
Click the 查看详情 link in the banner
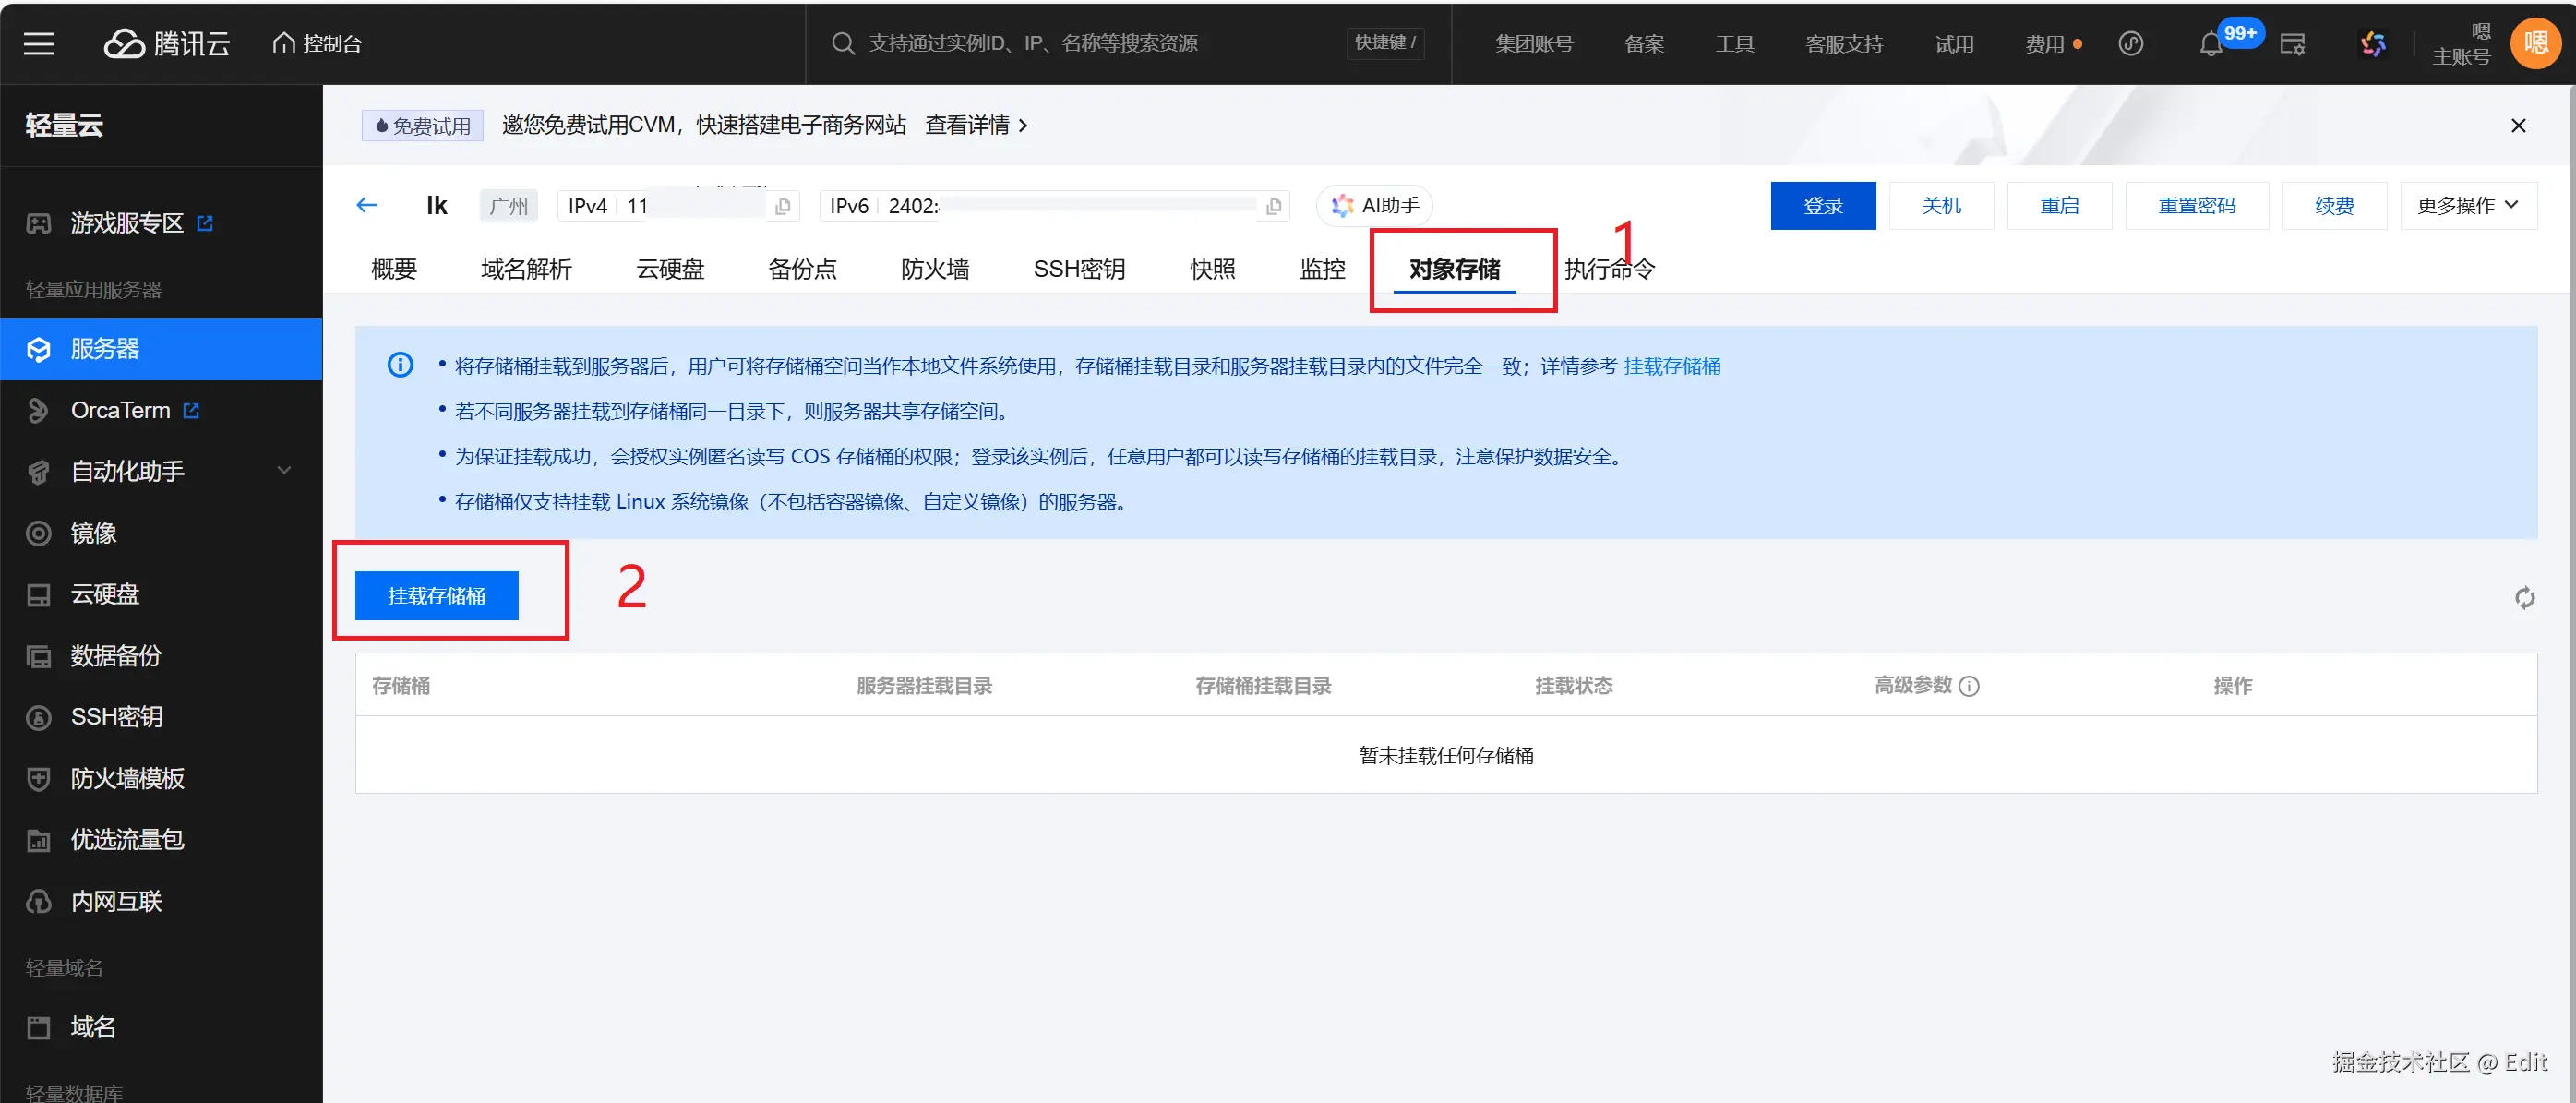(x=968, y=124)
